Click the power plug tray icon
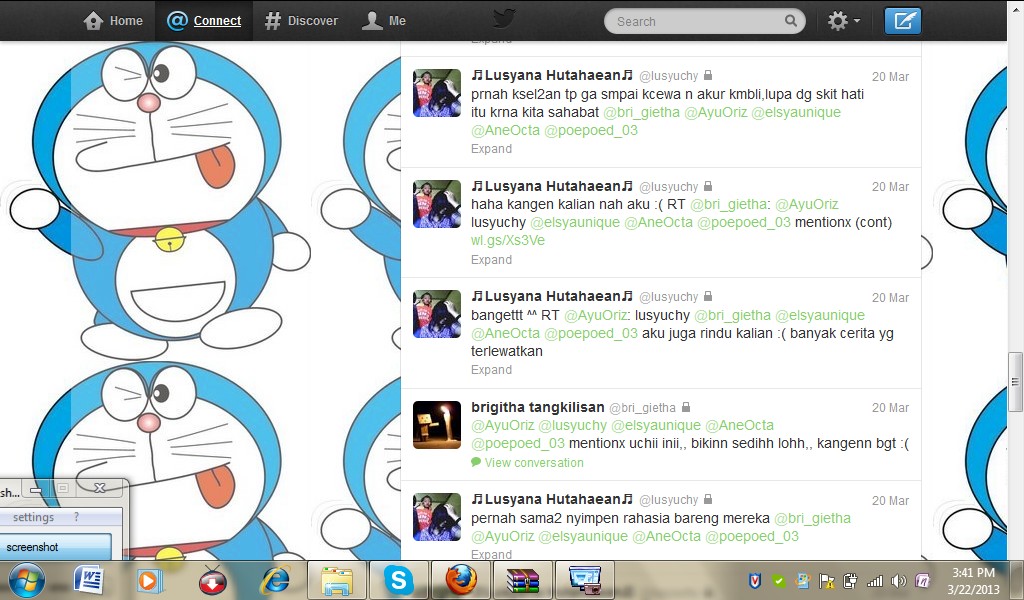Screen dimensions: 1024x600 (x=850, y=580)
